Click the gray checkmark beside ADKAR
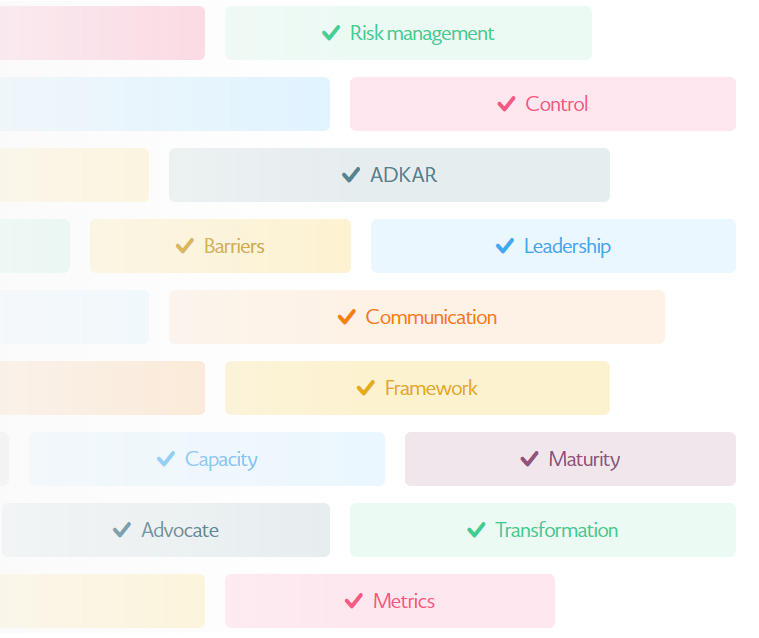Viewport: 759px width, 638px height. 351,175
